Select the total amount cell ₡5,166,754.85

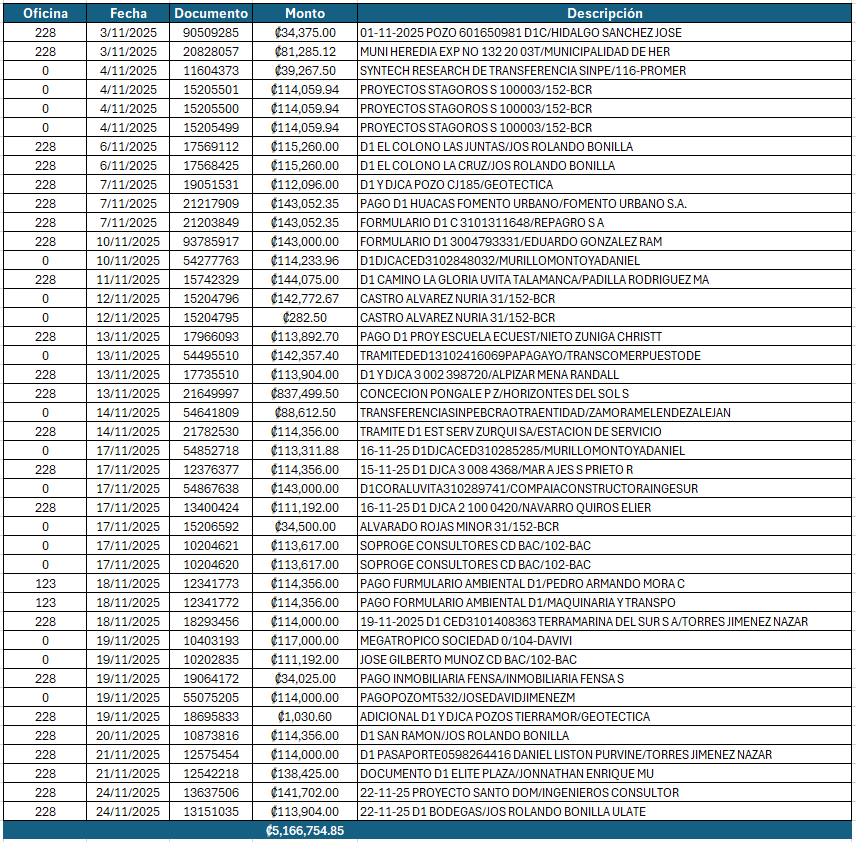[x=305, y=831]
